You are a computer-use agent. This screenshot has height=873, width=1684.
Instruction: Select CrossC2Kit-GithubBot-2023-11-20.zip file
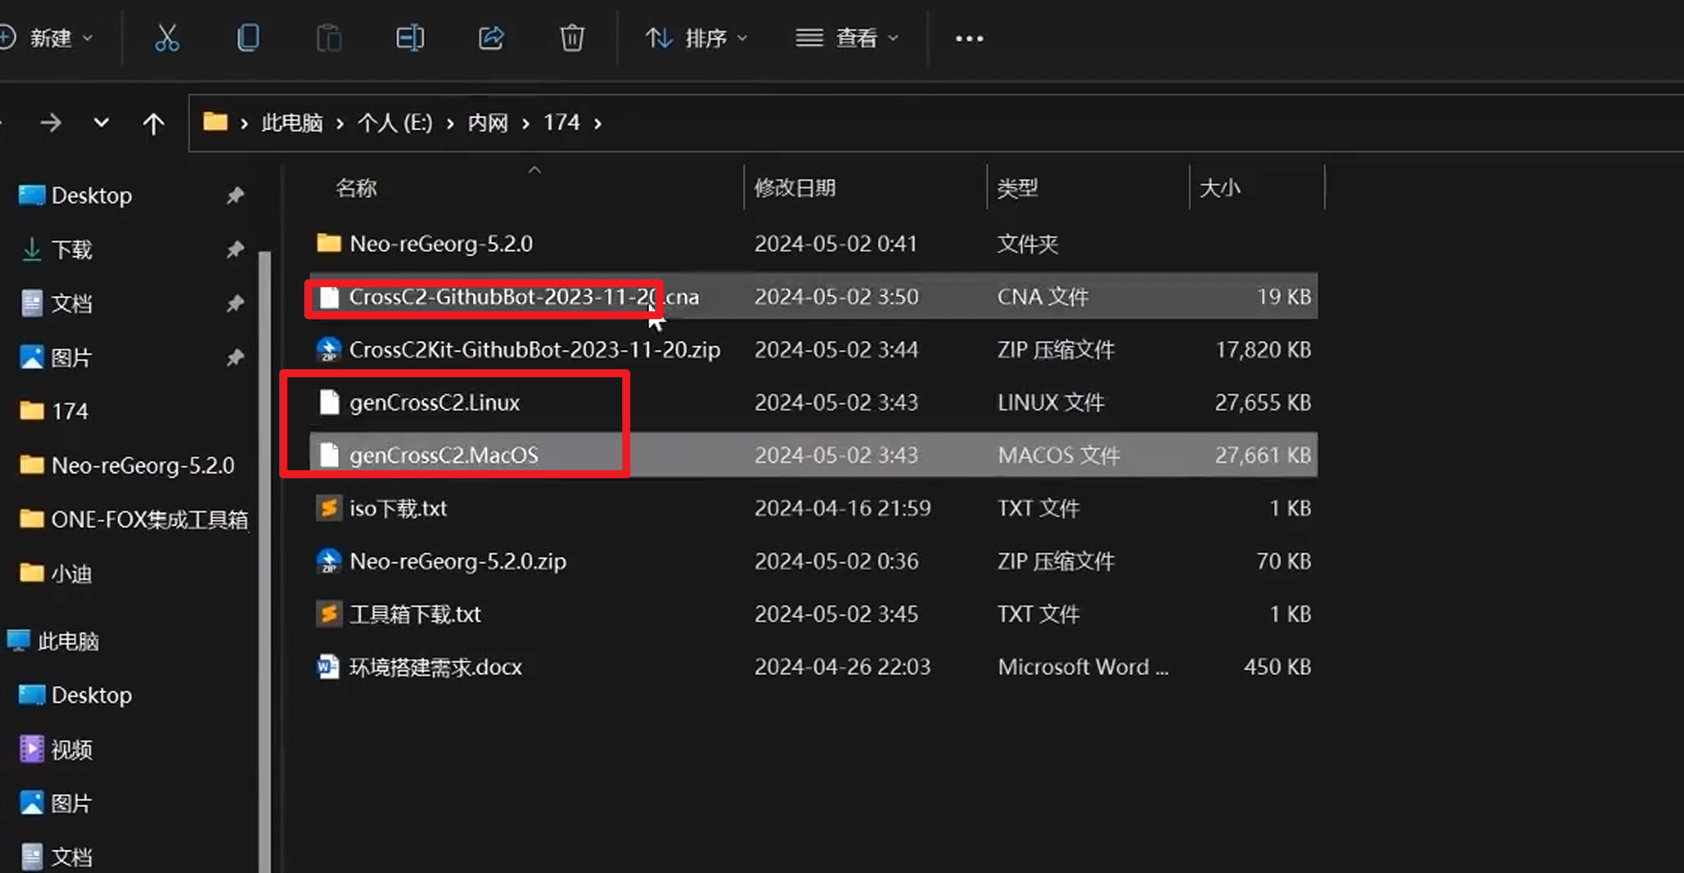pos(813,350)
